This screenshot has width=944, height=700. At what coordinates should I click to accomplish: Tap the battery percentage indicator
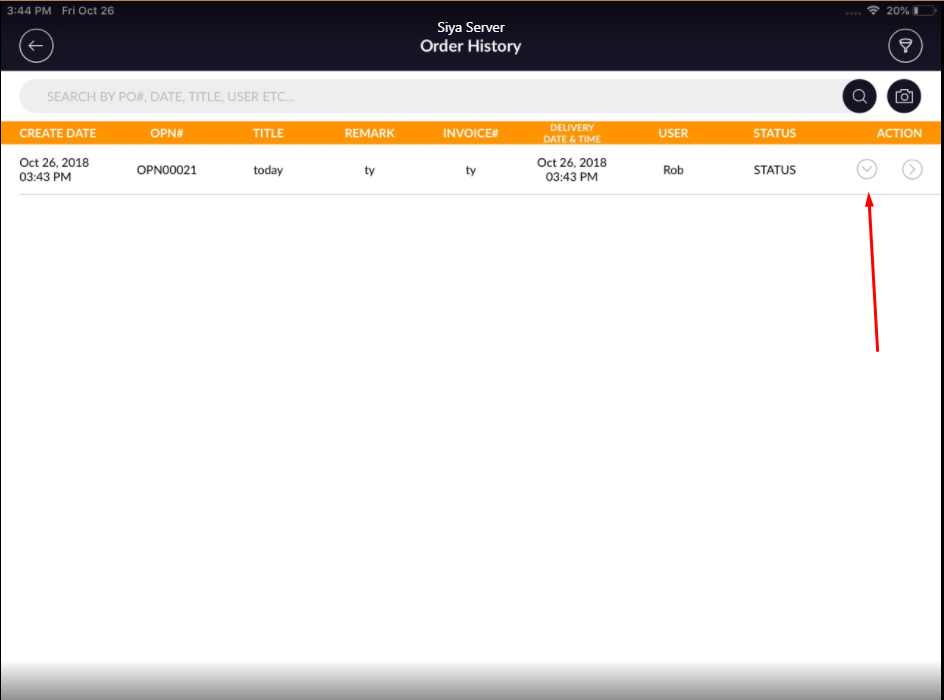[x=897, y=10]
